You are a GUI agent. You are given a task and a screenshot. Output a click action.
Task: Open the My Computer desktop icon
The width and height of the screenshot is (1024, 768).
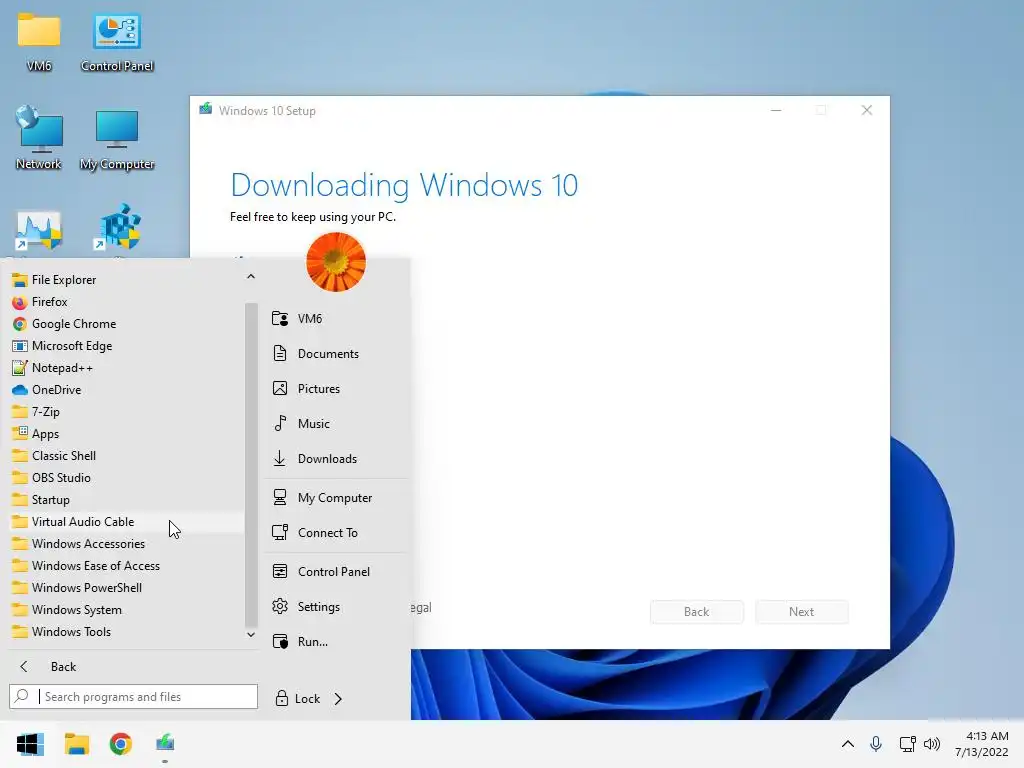[x=117, y=139]
